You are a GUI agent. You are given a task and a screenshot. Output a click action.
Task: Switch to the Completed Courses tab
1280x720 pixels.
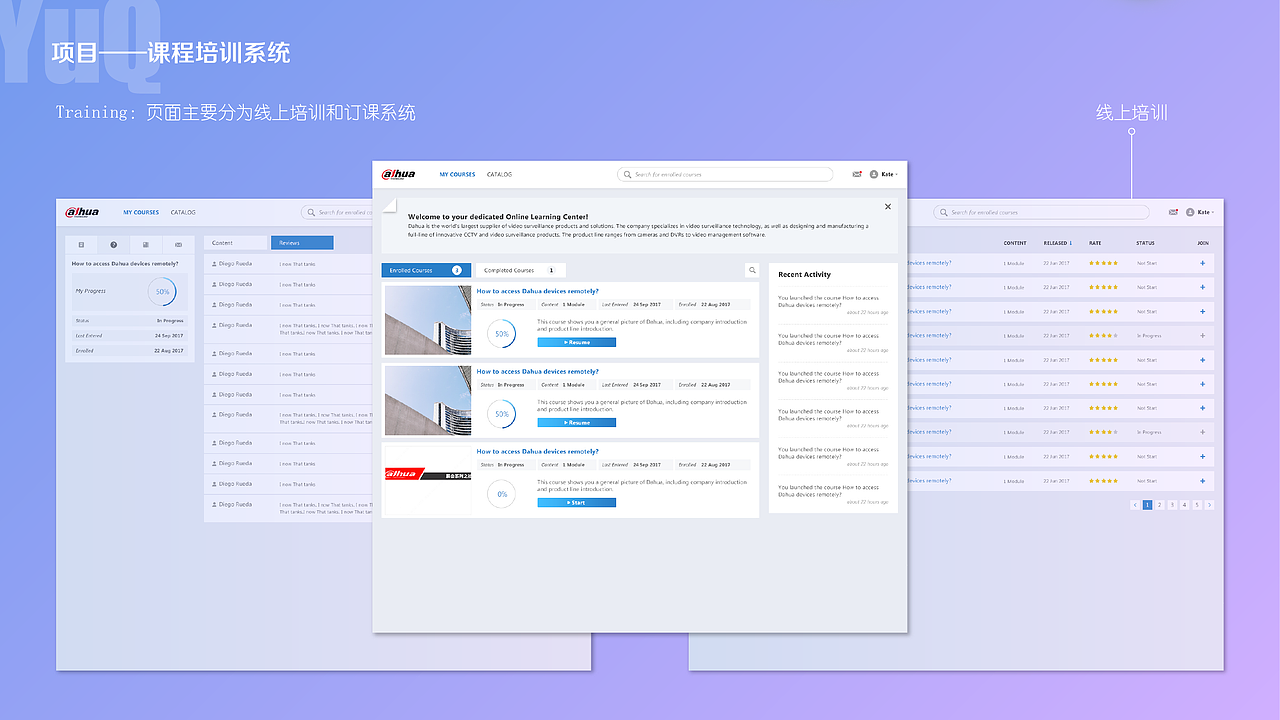coord(520,270)
